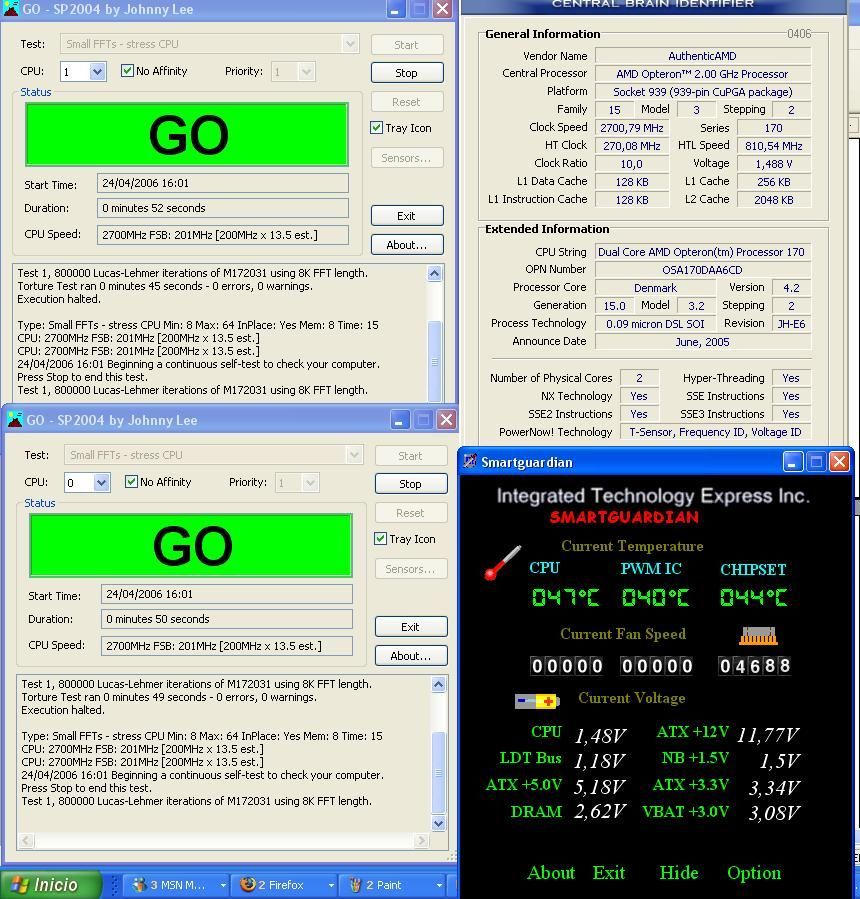Click top SP2004 window volcano icon
This screenshot has height=899, width=860.
pos(10,9)
